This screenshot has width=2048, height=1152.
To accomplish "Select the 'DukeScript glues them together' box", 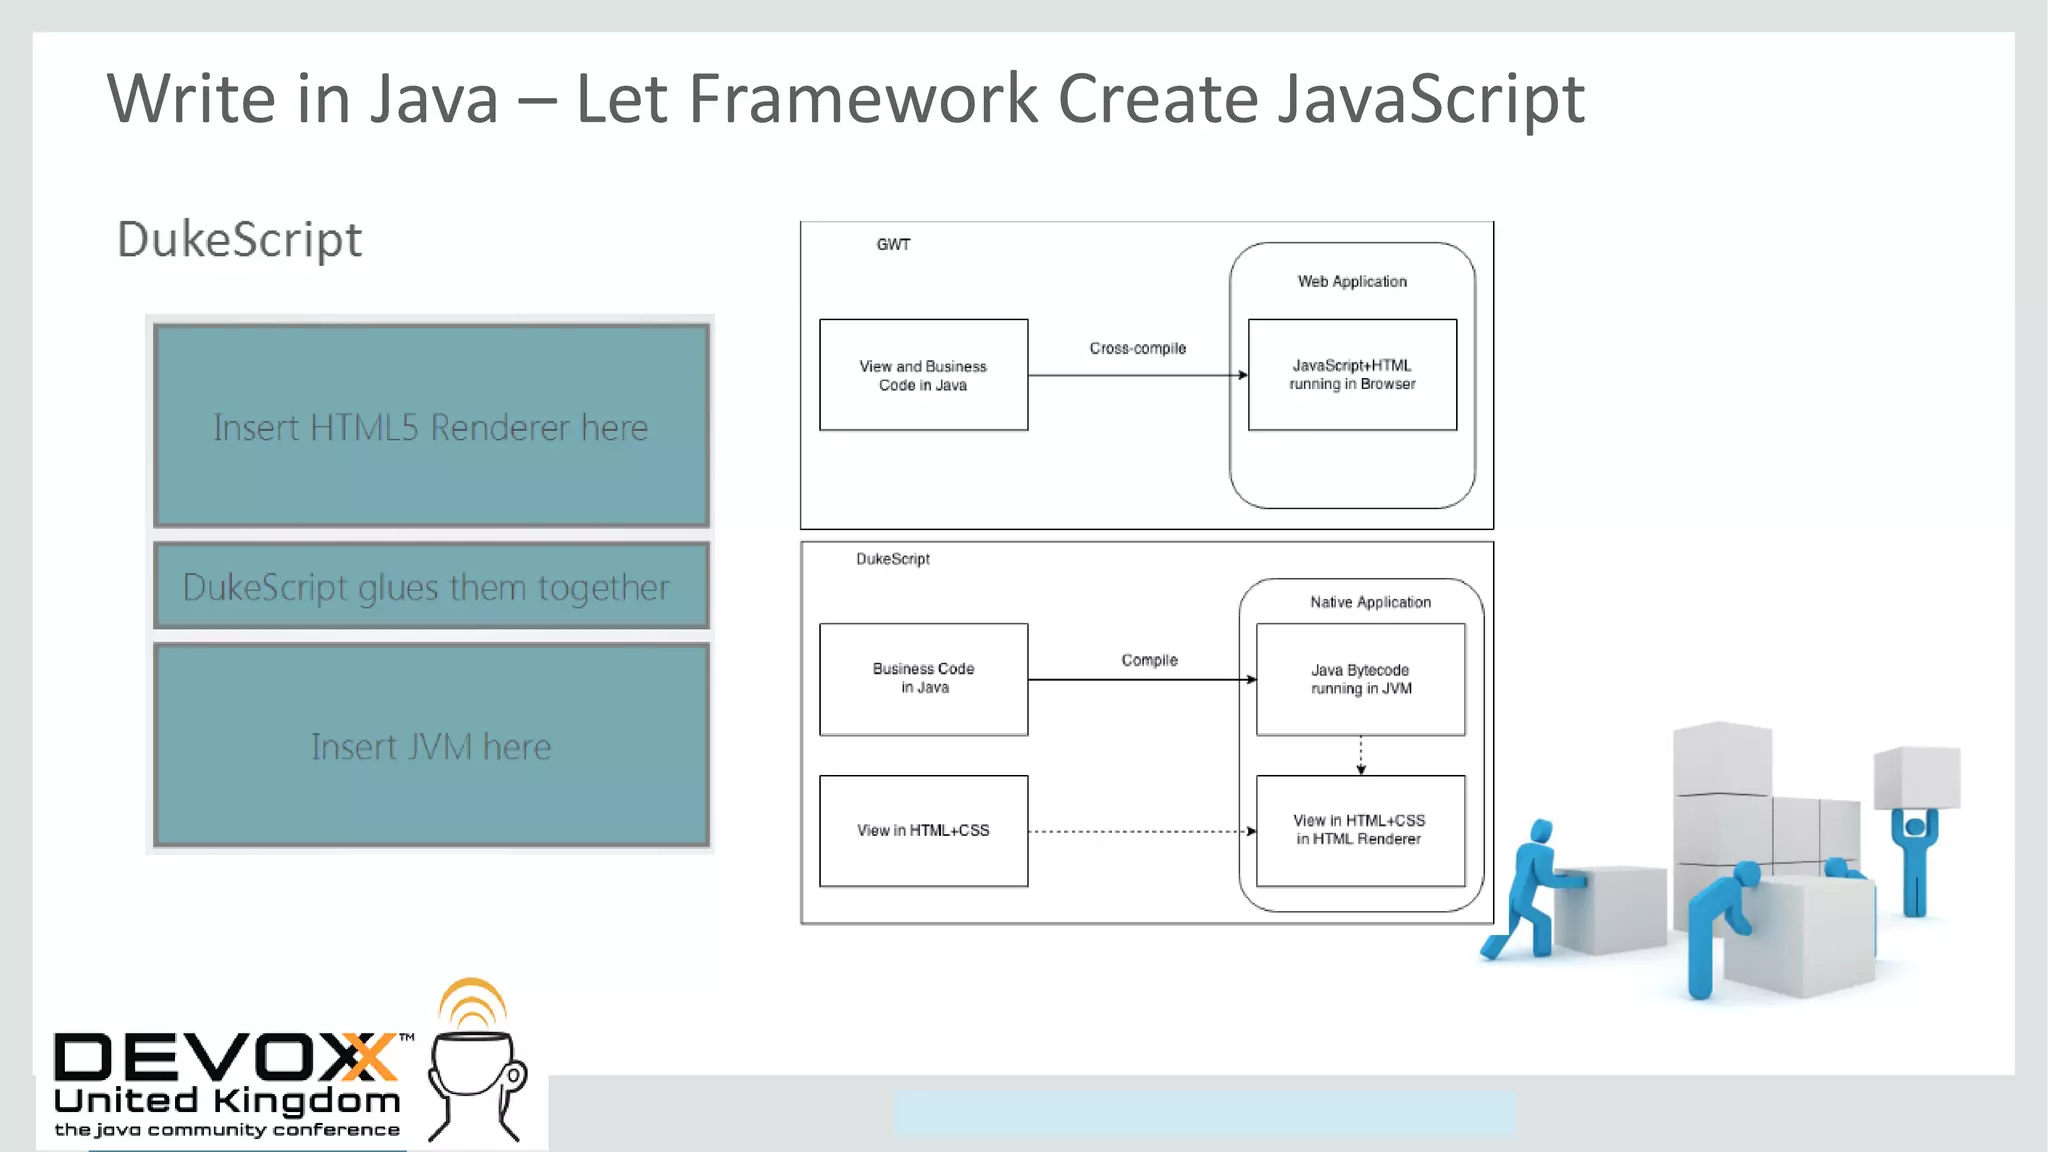I will (x=431, y=587).
